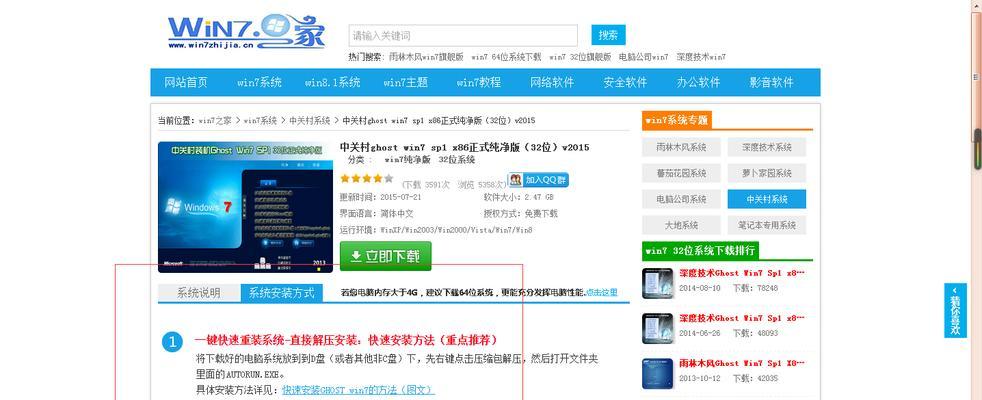Open ranking link 深度技术Ghost dated 2014-08-10
Image resolution: width=982 pixels, height=400 pixels.
pyautogui.click(x=742, y=274)
